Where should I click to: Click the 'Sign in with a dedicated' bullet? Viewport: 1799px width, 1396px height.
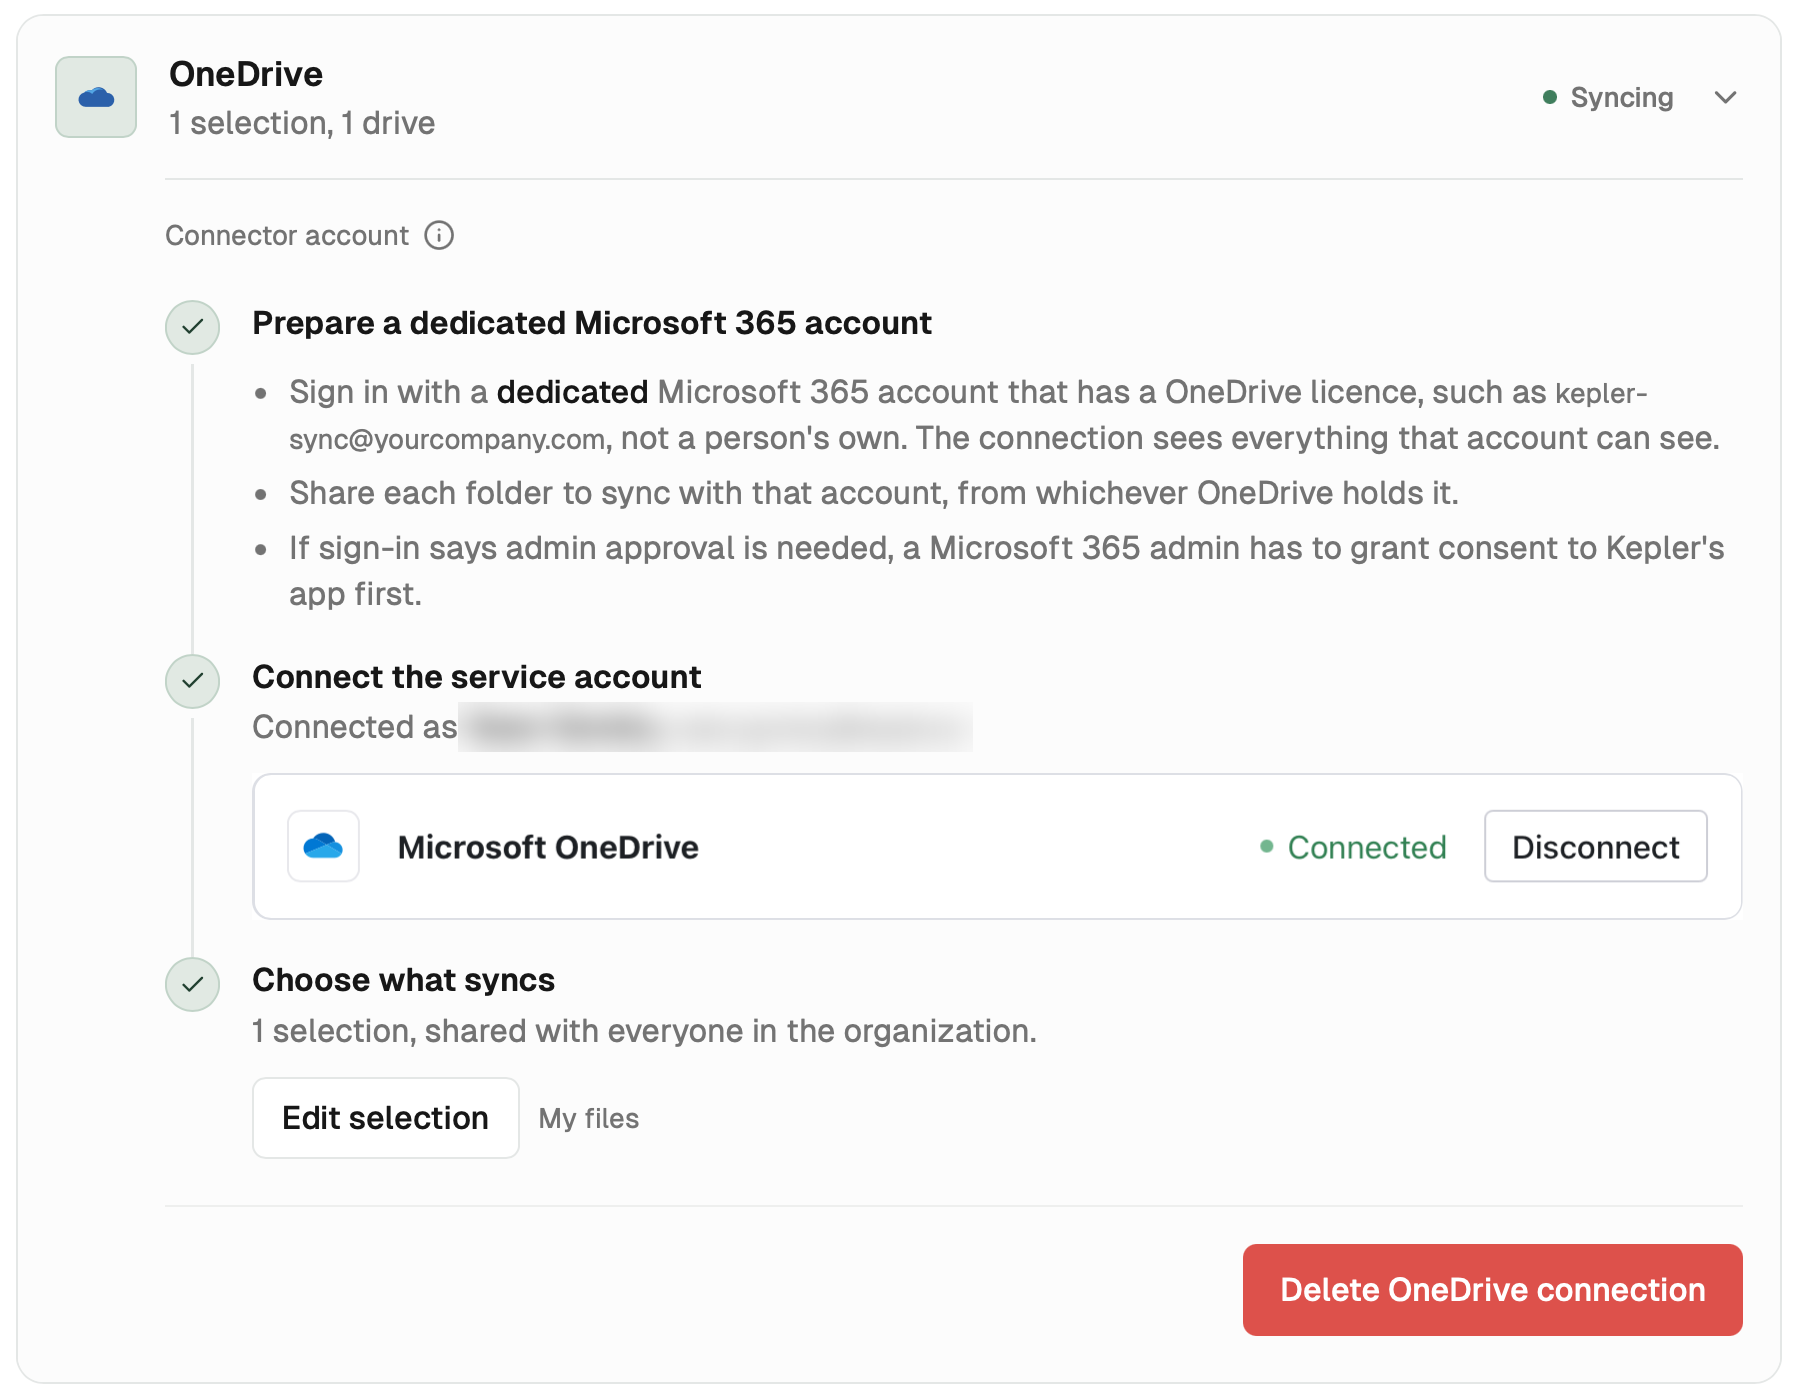pyautogui.click(x=1004, y=415)
